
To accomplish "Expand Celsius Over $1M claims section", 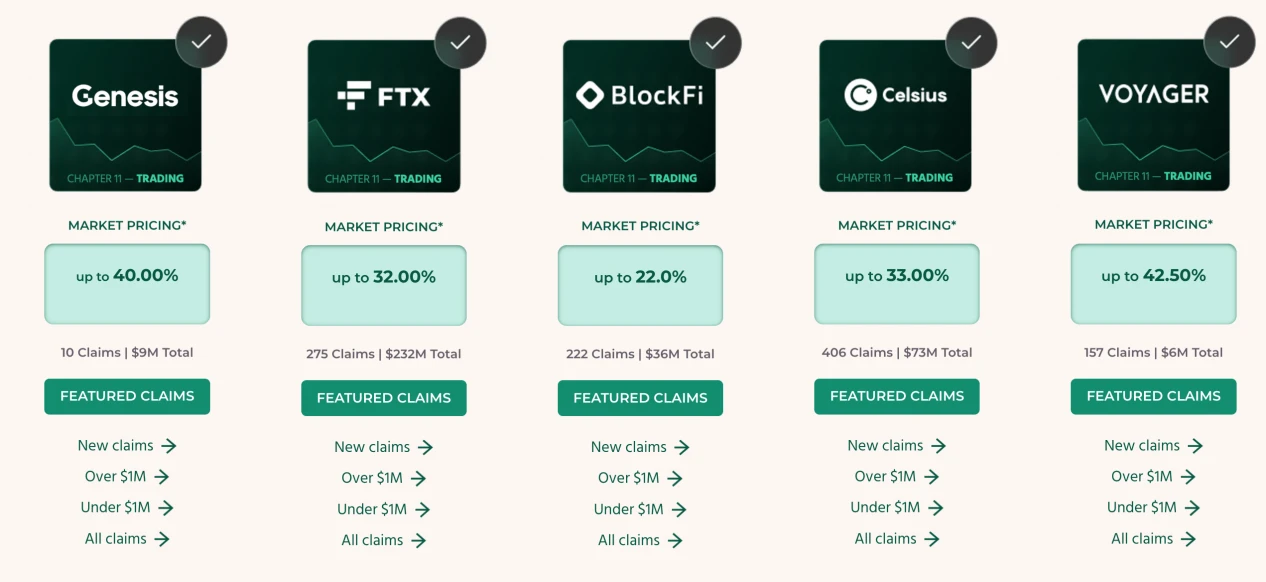I will click(x=897, y=476).
